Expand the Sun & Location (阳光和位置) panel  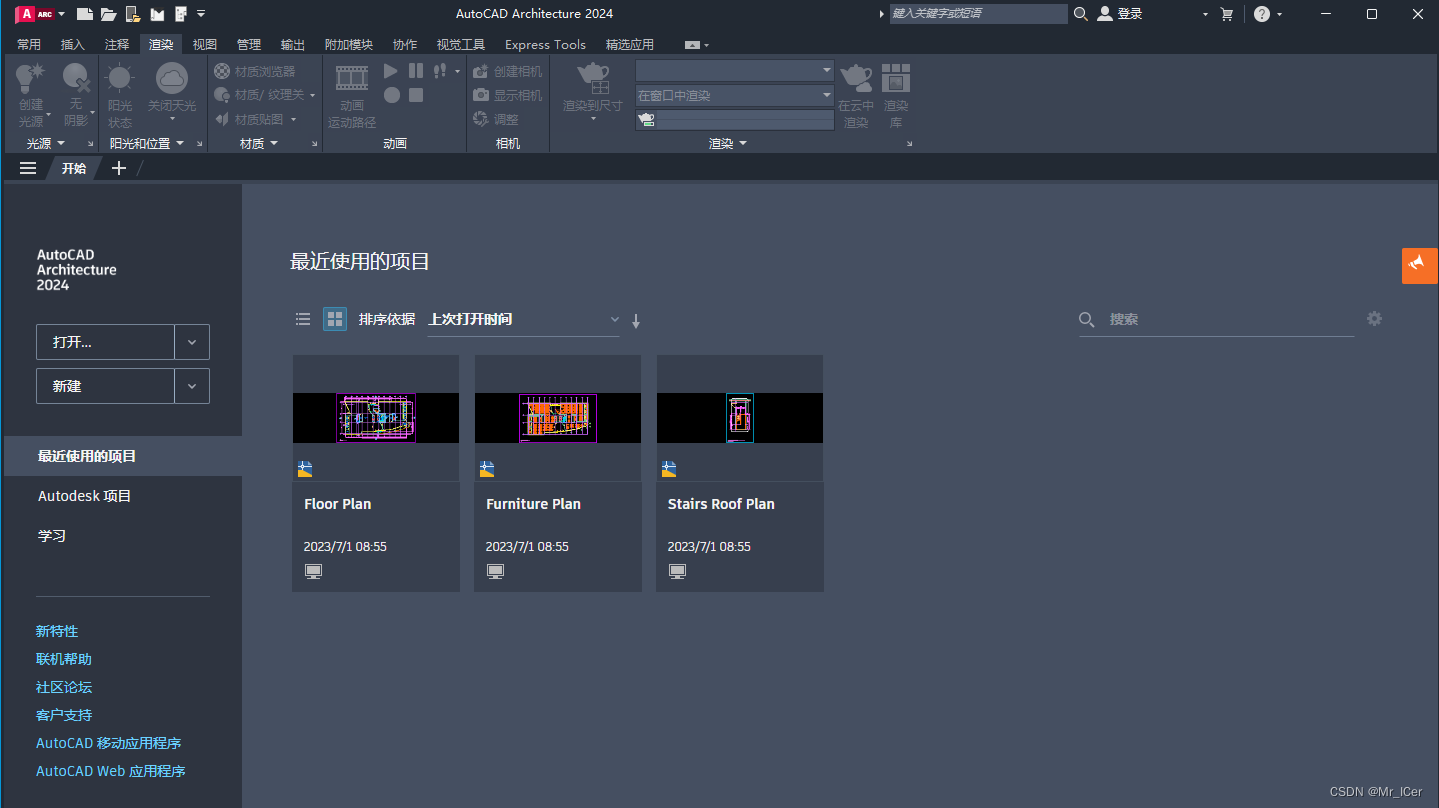pos(146,143)
